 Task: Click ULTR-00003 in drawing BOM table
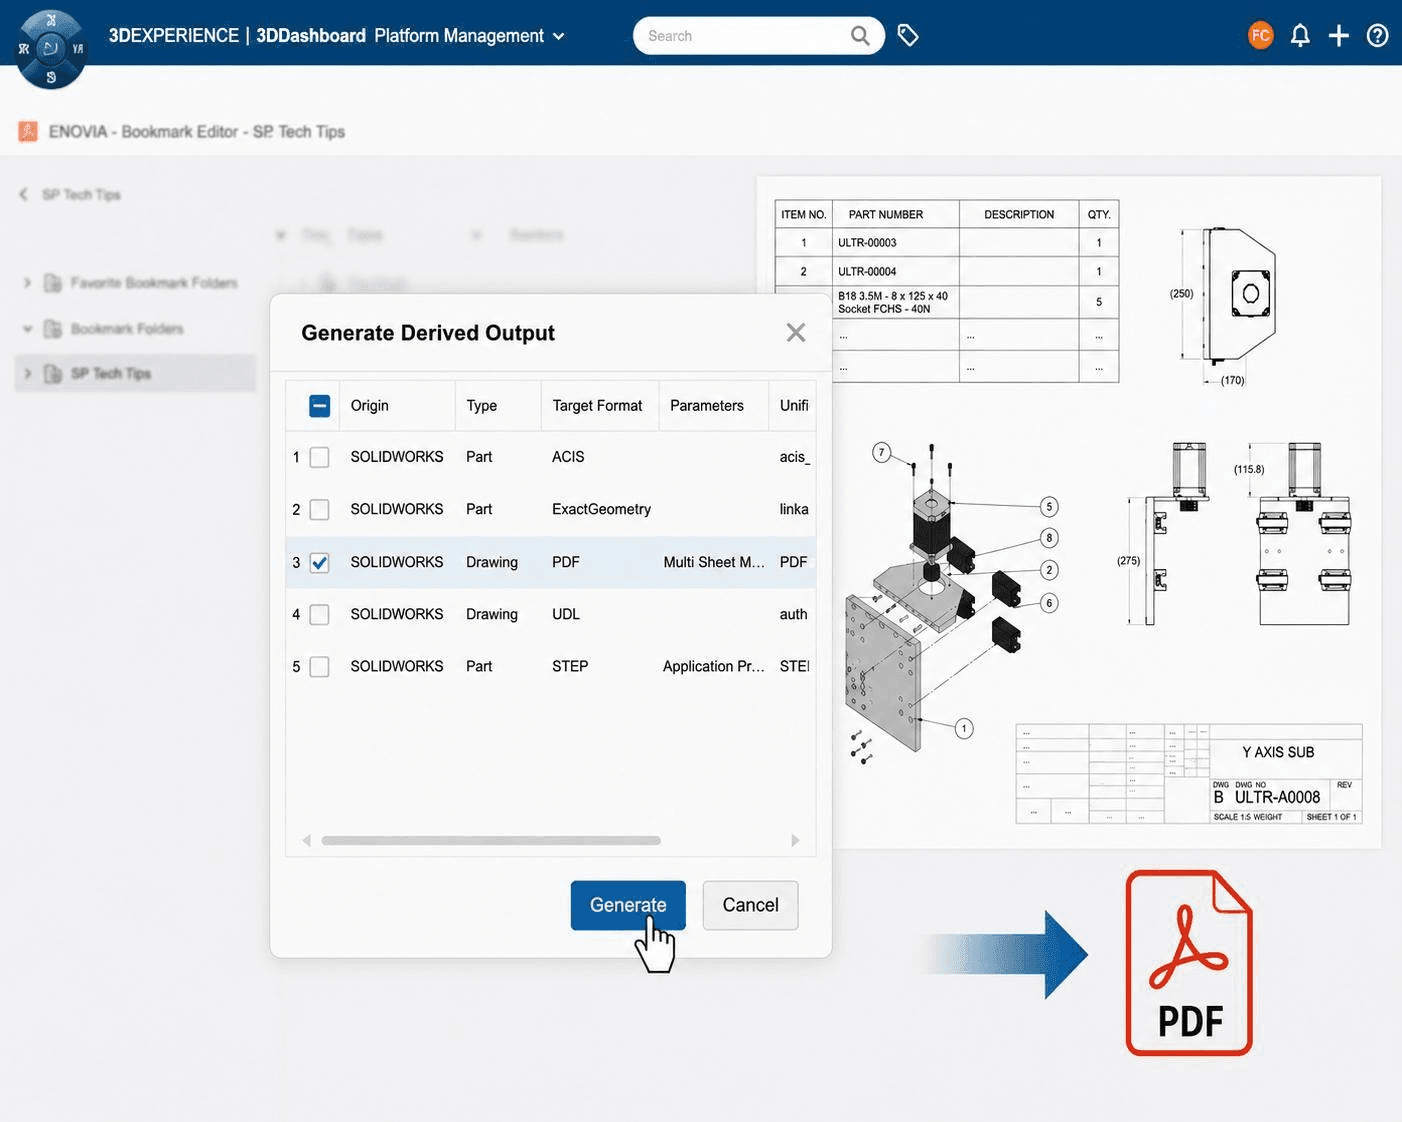click(867, 243)
